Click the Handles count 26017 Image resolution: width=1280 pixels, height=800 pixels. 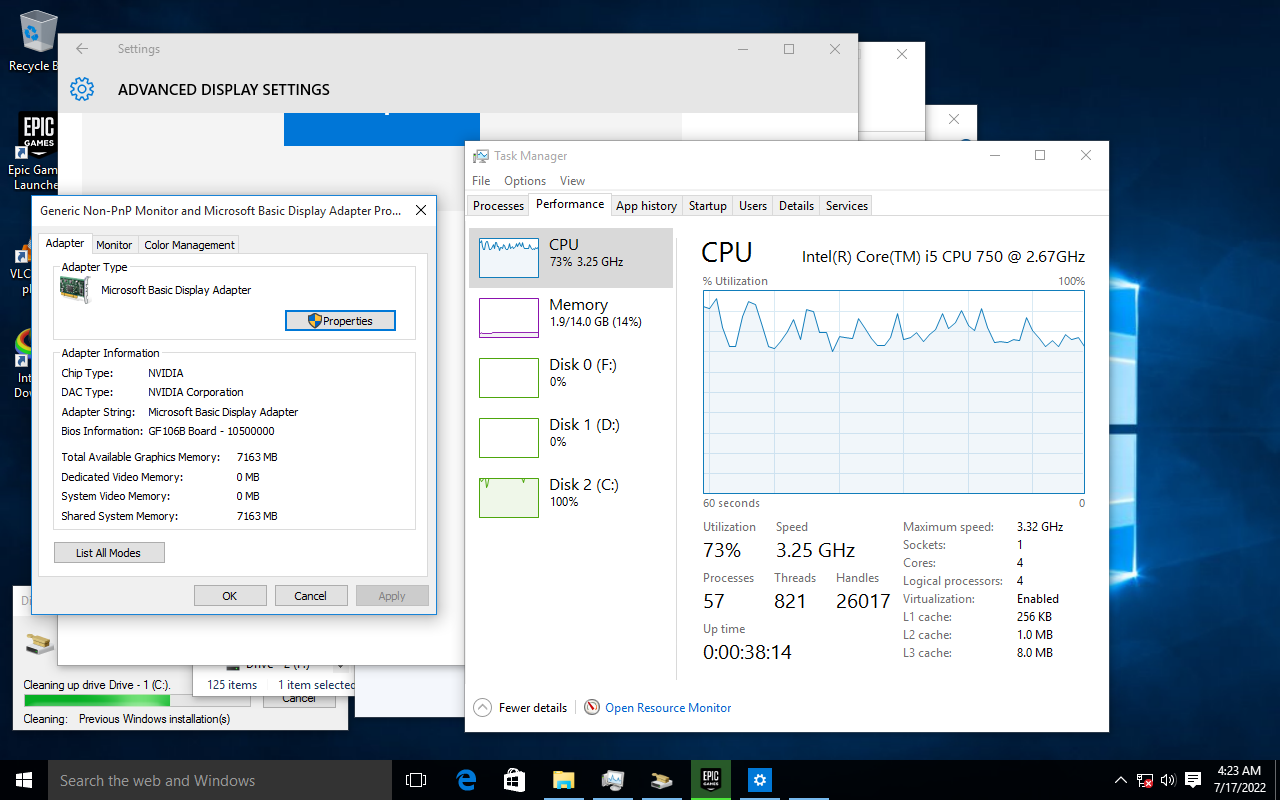click(863, 602)
